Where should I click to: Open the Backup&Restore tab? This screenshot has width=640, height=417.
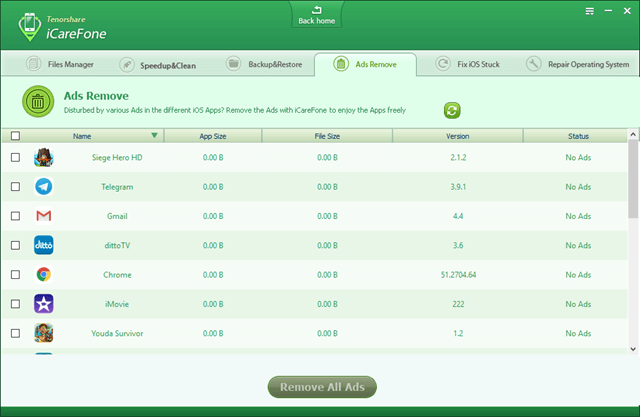(x=264, y=64)
